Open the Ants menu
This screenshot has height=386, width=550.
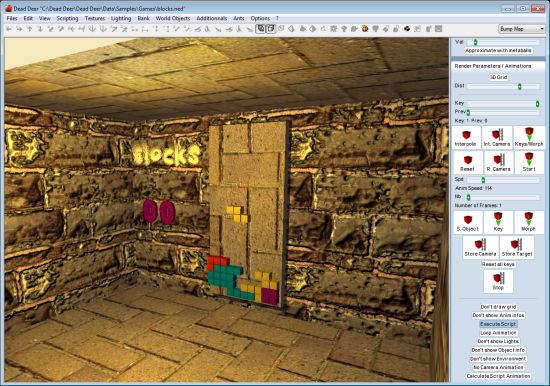[x=239, y=18]
